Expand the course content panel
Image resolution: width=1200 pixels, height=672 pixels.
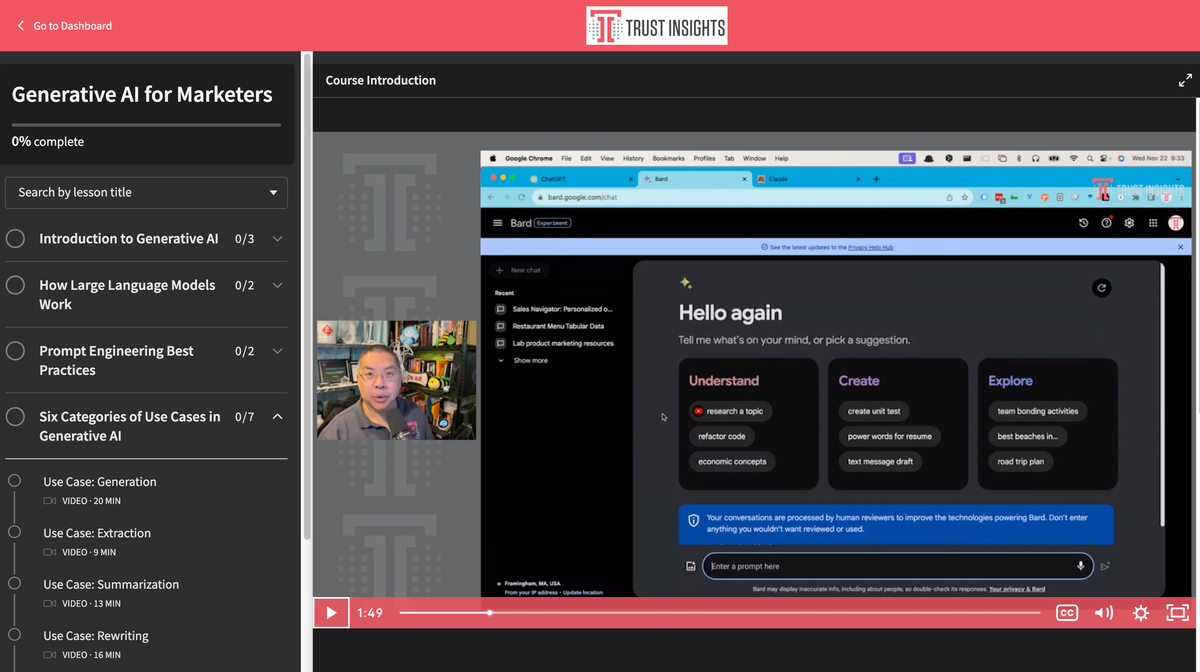pos(1185,80)
